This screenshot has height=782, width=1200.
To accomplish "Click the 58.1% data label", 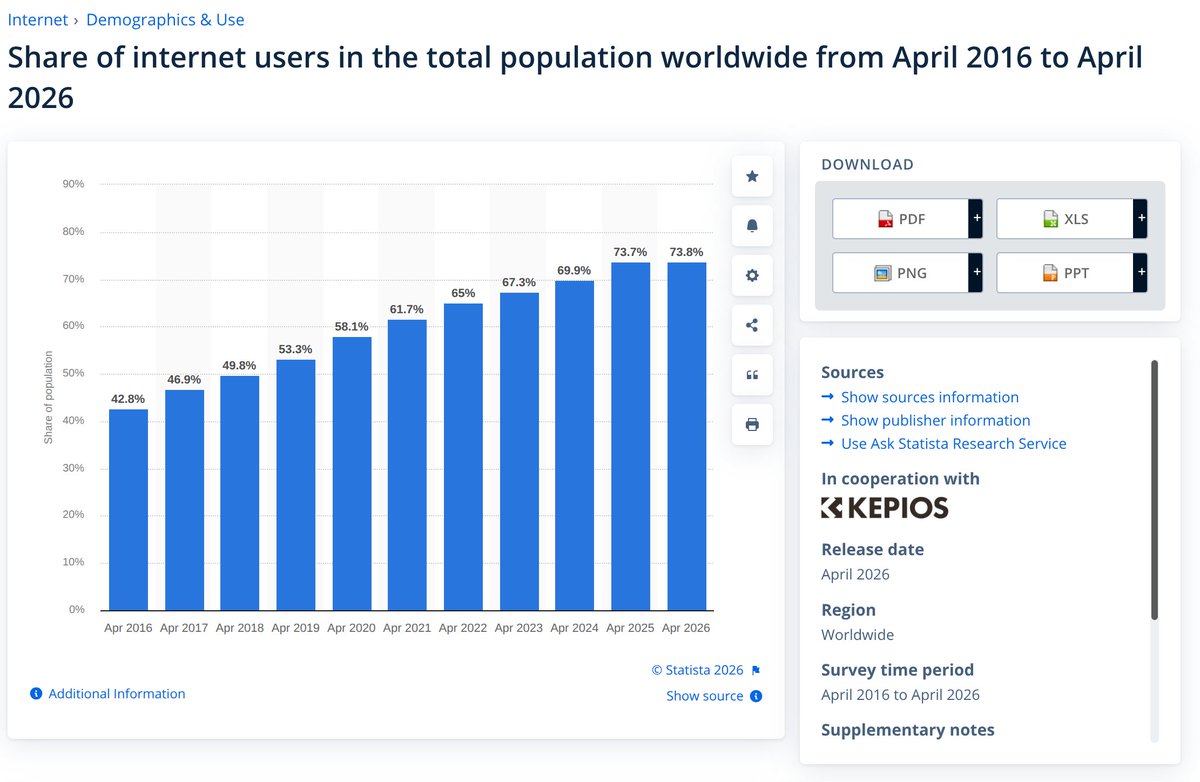I will [x=351, y=326].
